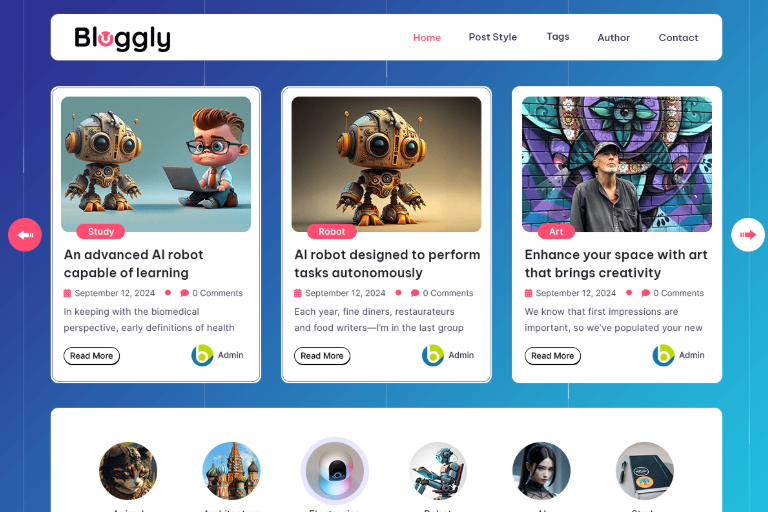This screenshot has height=512, width=768.
Task: Click Read More on AI robot learning post
Action: pos(92,356)
